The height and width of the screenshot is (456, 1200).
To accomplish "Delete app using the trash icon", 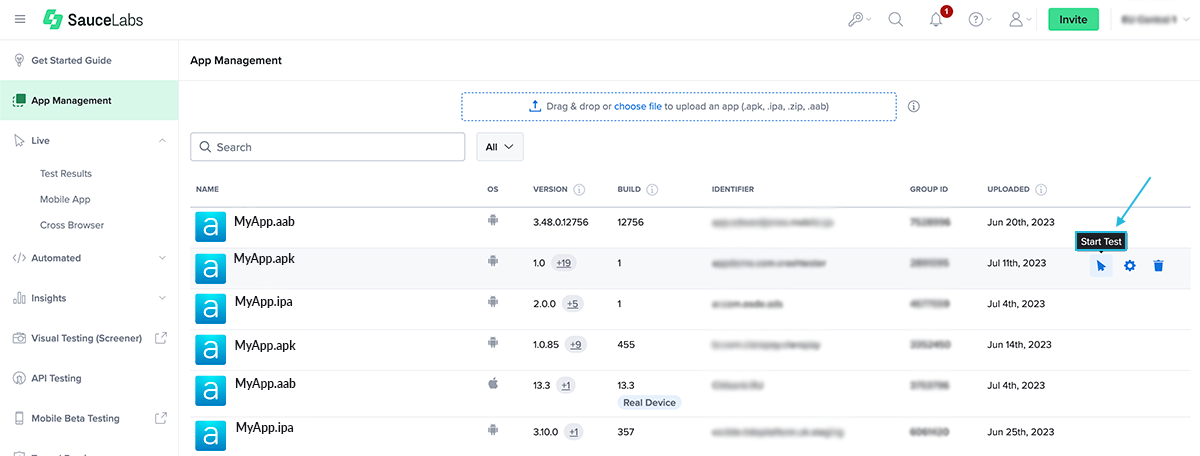I will [x=1158, y=266].
